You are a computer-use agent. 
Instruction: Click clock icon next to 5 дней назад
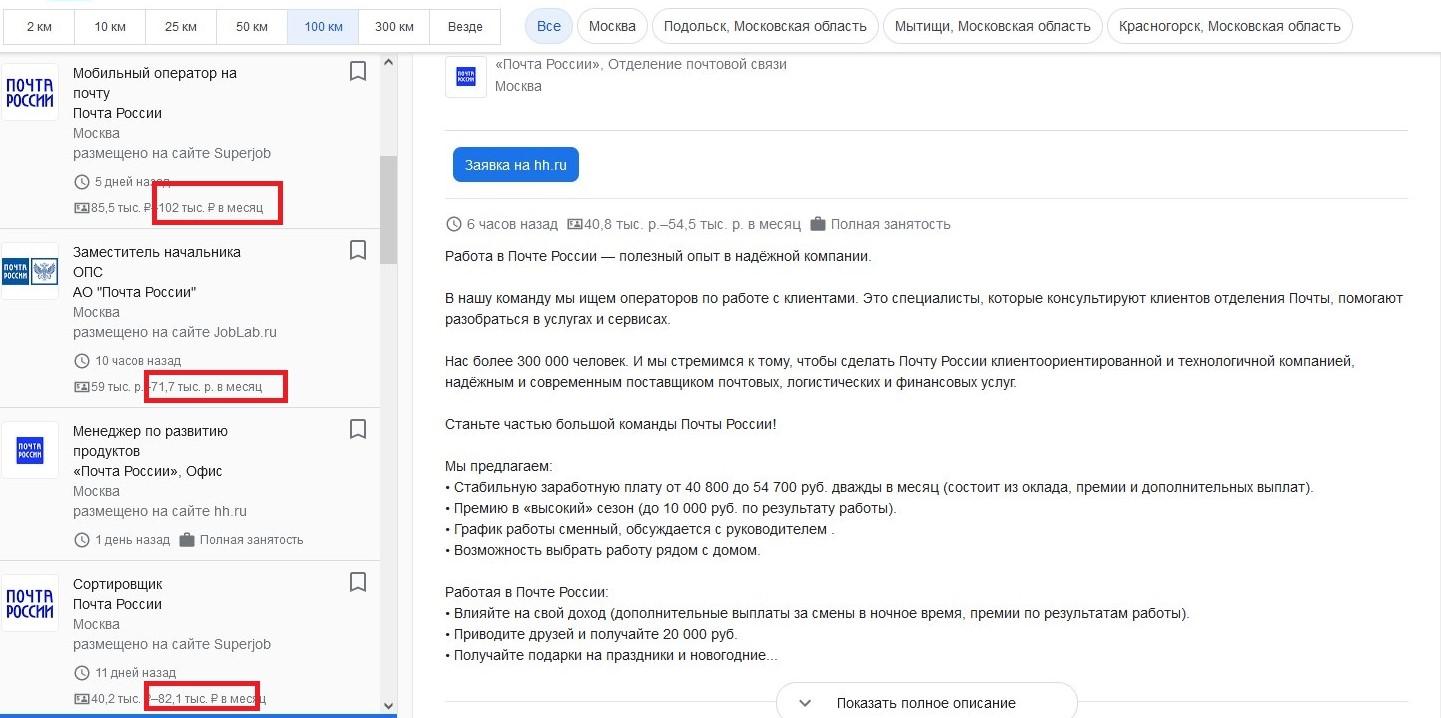(x=82, y=182)
